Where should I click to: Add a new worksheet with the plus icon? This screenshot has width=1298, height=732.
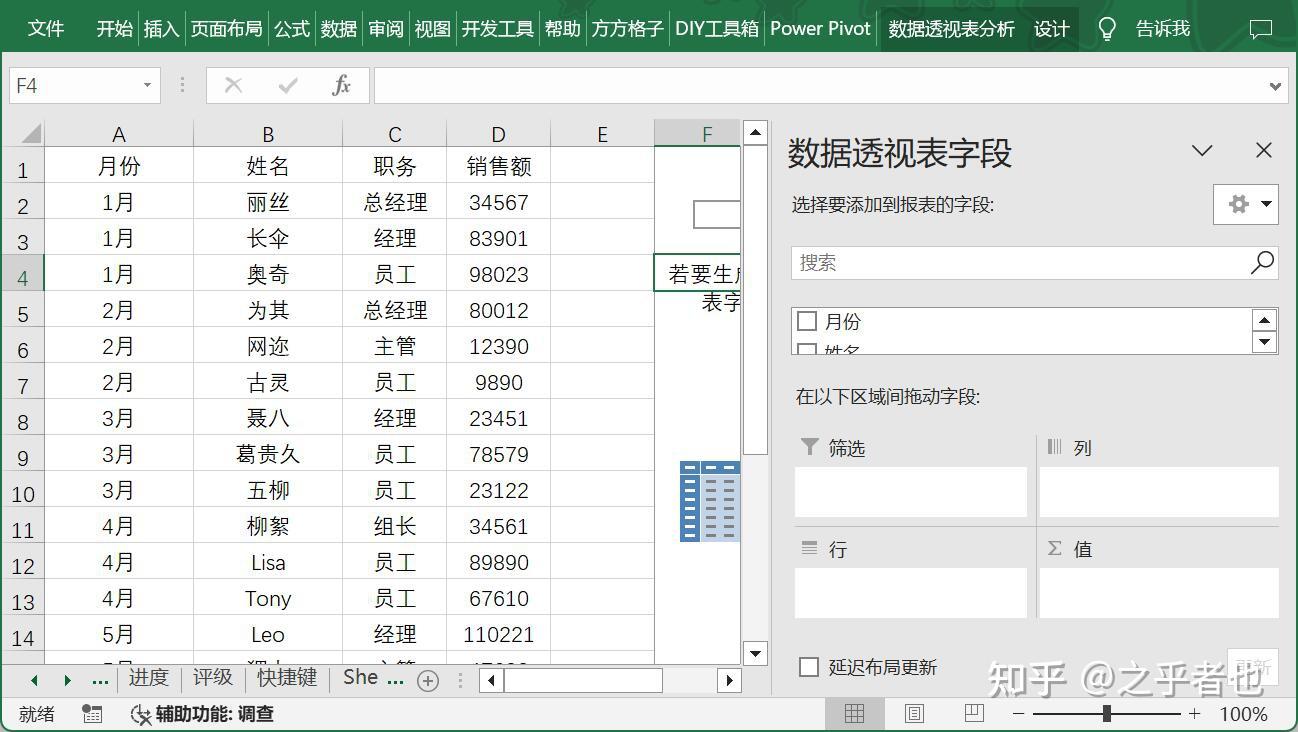pyautogui.click(x=428, y=679)
